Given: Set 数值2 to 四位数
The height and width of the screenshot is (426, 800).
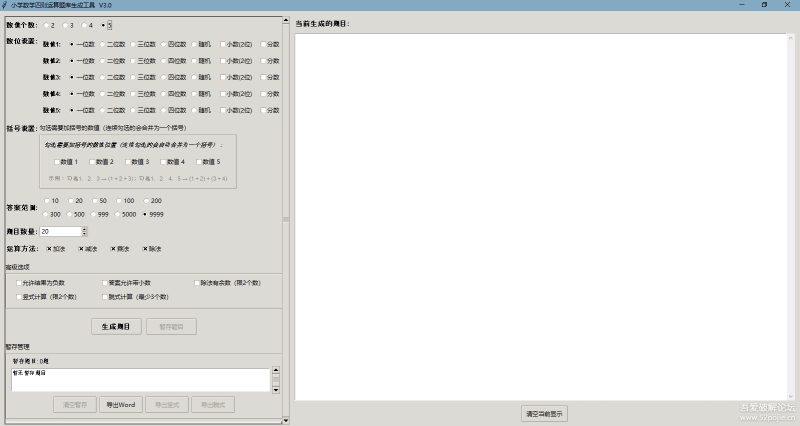Looking at the screenshot, I should click(173, 61).
